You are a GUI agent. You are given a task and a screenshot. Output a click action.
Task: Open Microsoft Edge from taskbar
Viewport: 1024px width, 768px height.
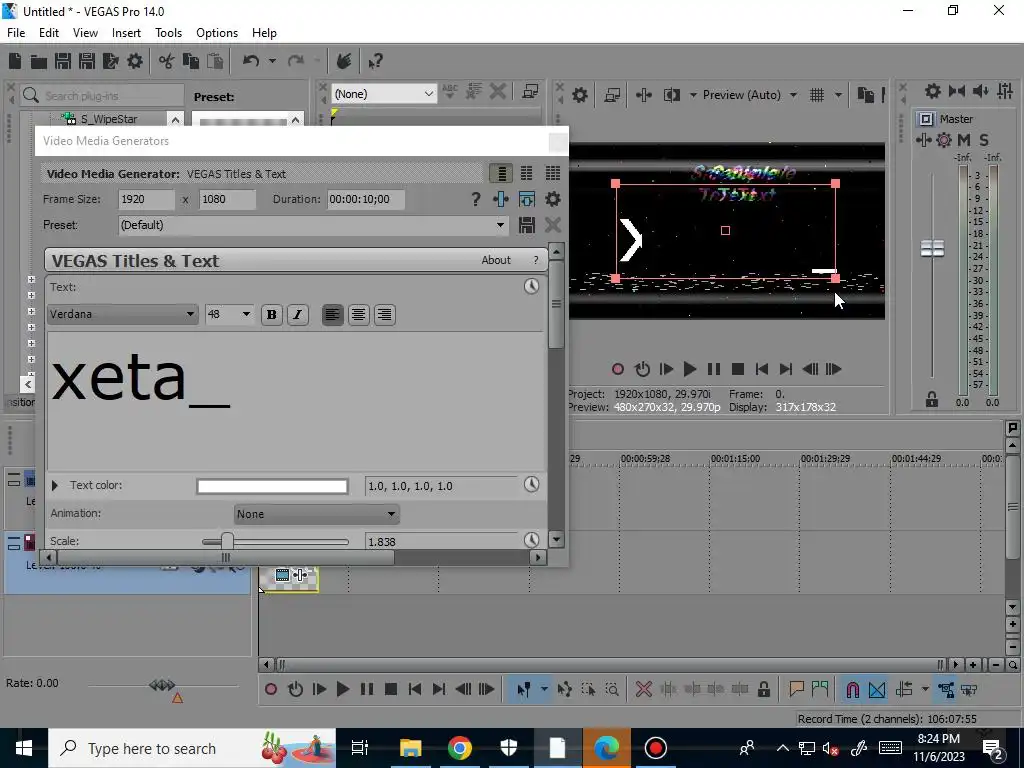tap(607, 748)
